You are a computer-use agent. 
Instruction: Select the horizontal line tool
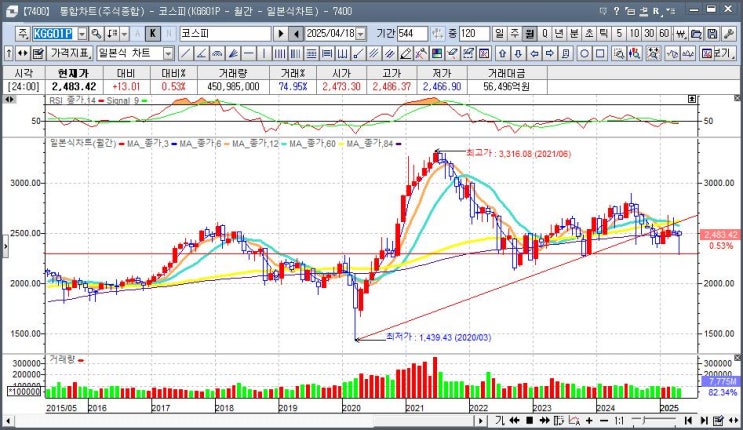[x=248, y=54]
